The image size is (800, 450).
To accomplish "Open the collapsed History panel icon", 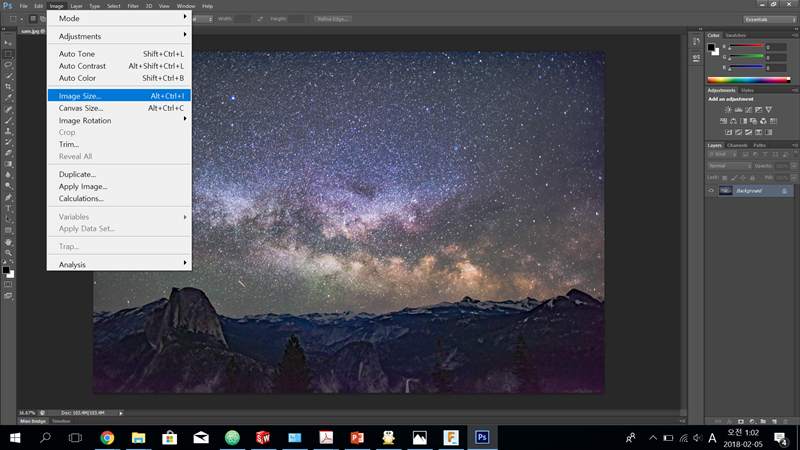I will [x=696, y=41].
